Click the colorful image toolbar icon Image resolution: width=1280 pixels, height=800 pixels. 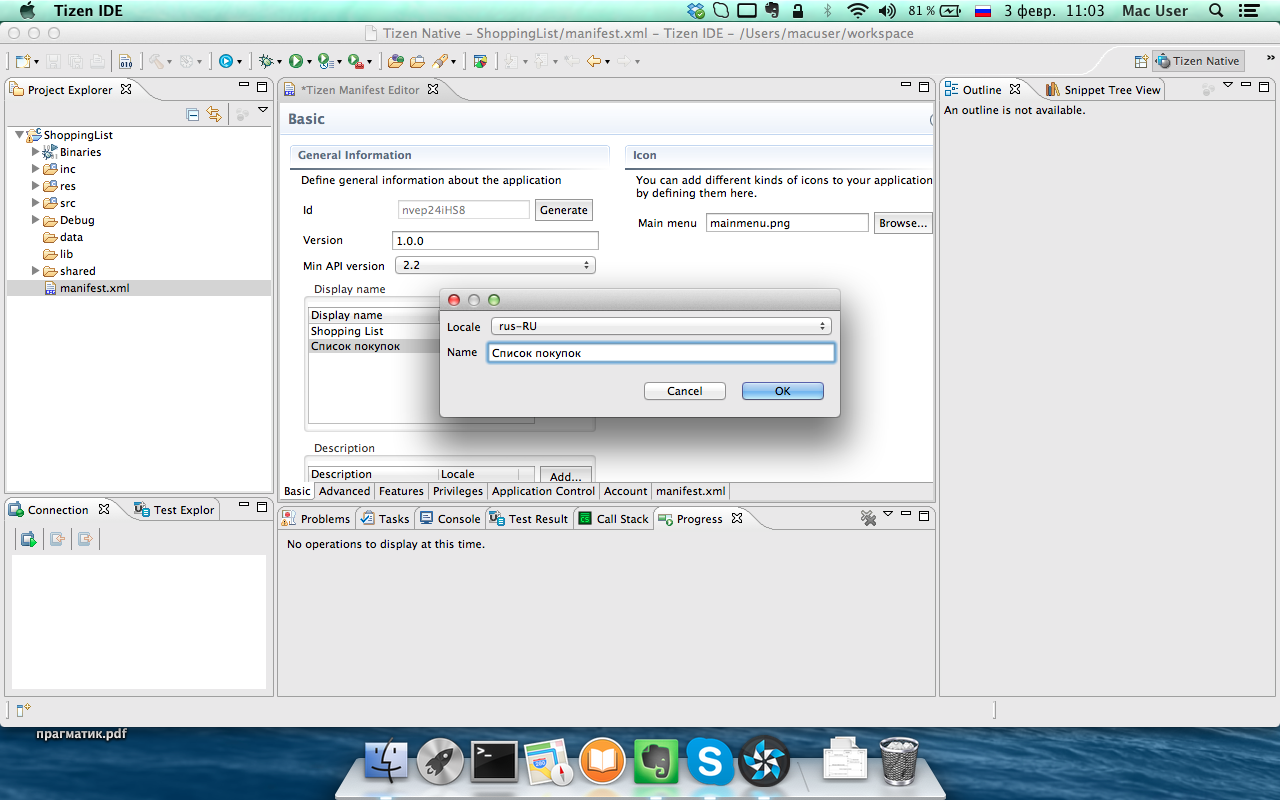(x=480, y=61)
